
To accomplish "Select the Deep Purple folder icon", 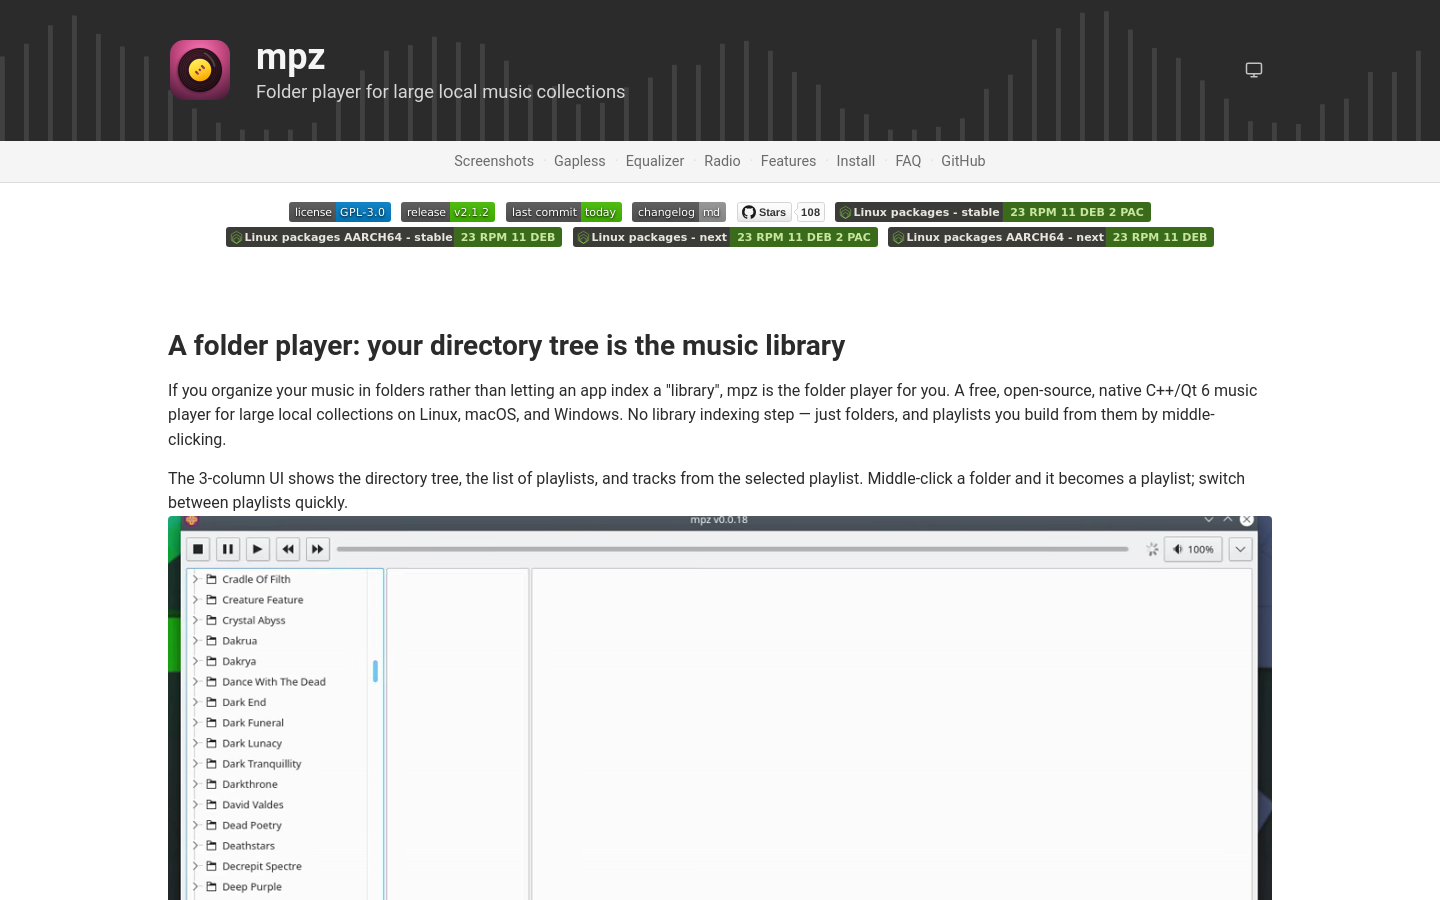I will coord(212,887).
